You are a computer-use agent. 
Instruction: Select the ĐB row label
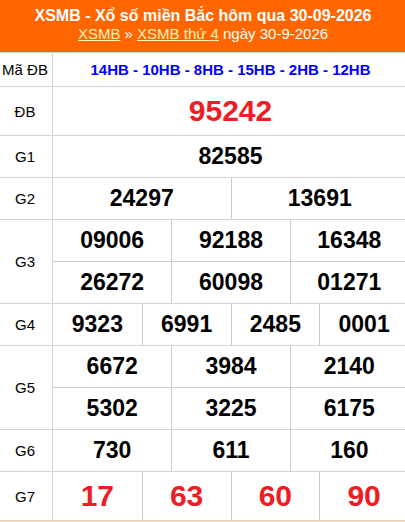[25, 112]
